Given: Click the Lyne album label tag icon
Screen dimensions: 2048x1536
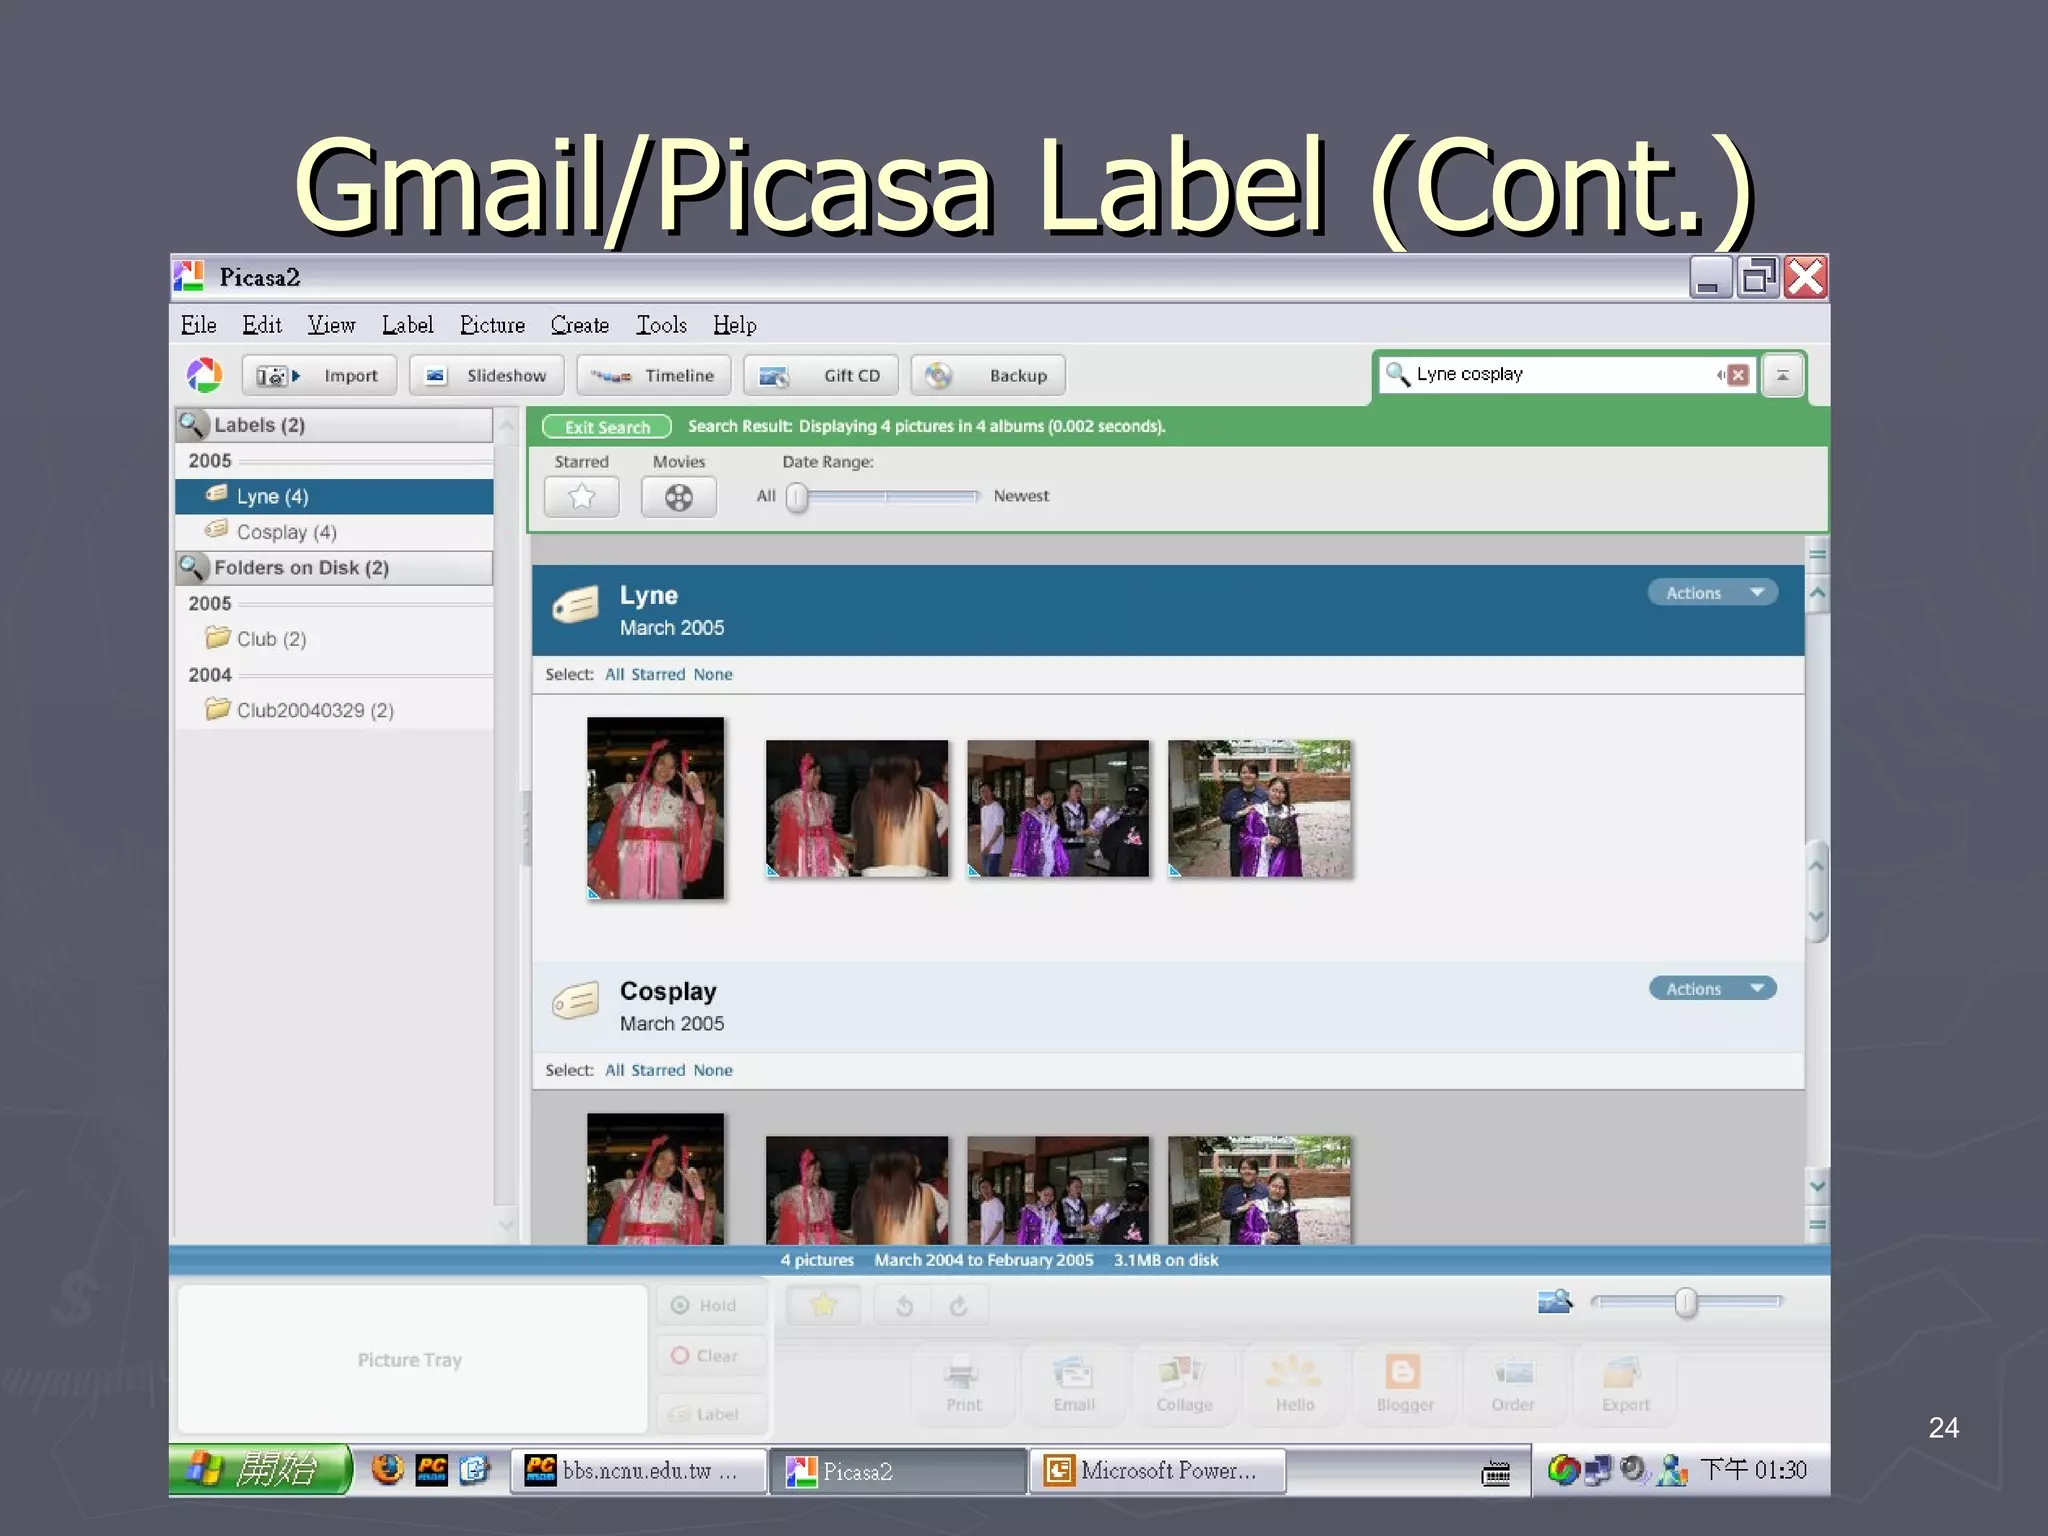Looking at the screenshot, I should point(576,606).
